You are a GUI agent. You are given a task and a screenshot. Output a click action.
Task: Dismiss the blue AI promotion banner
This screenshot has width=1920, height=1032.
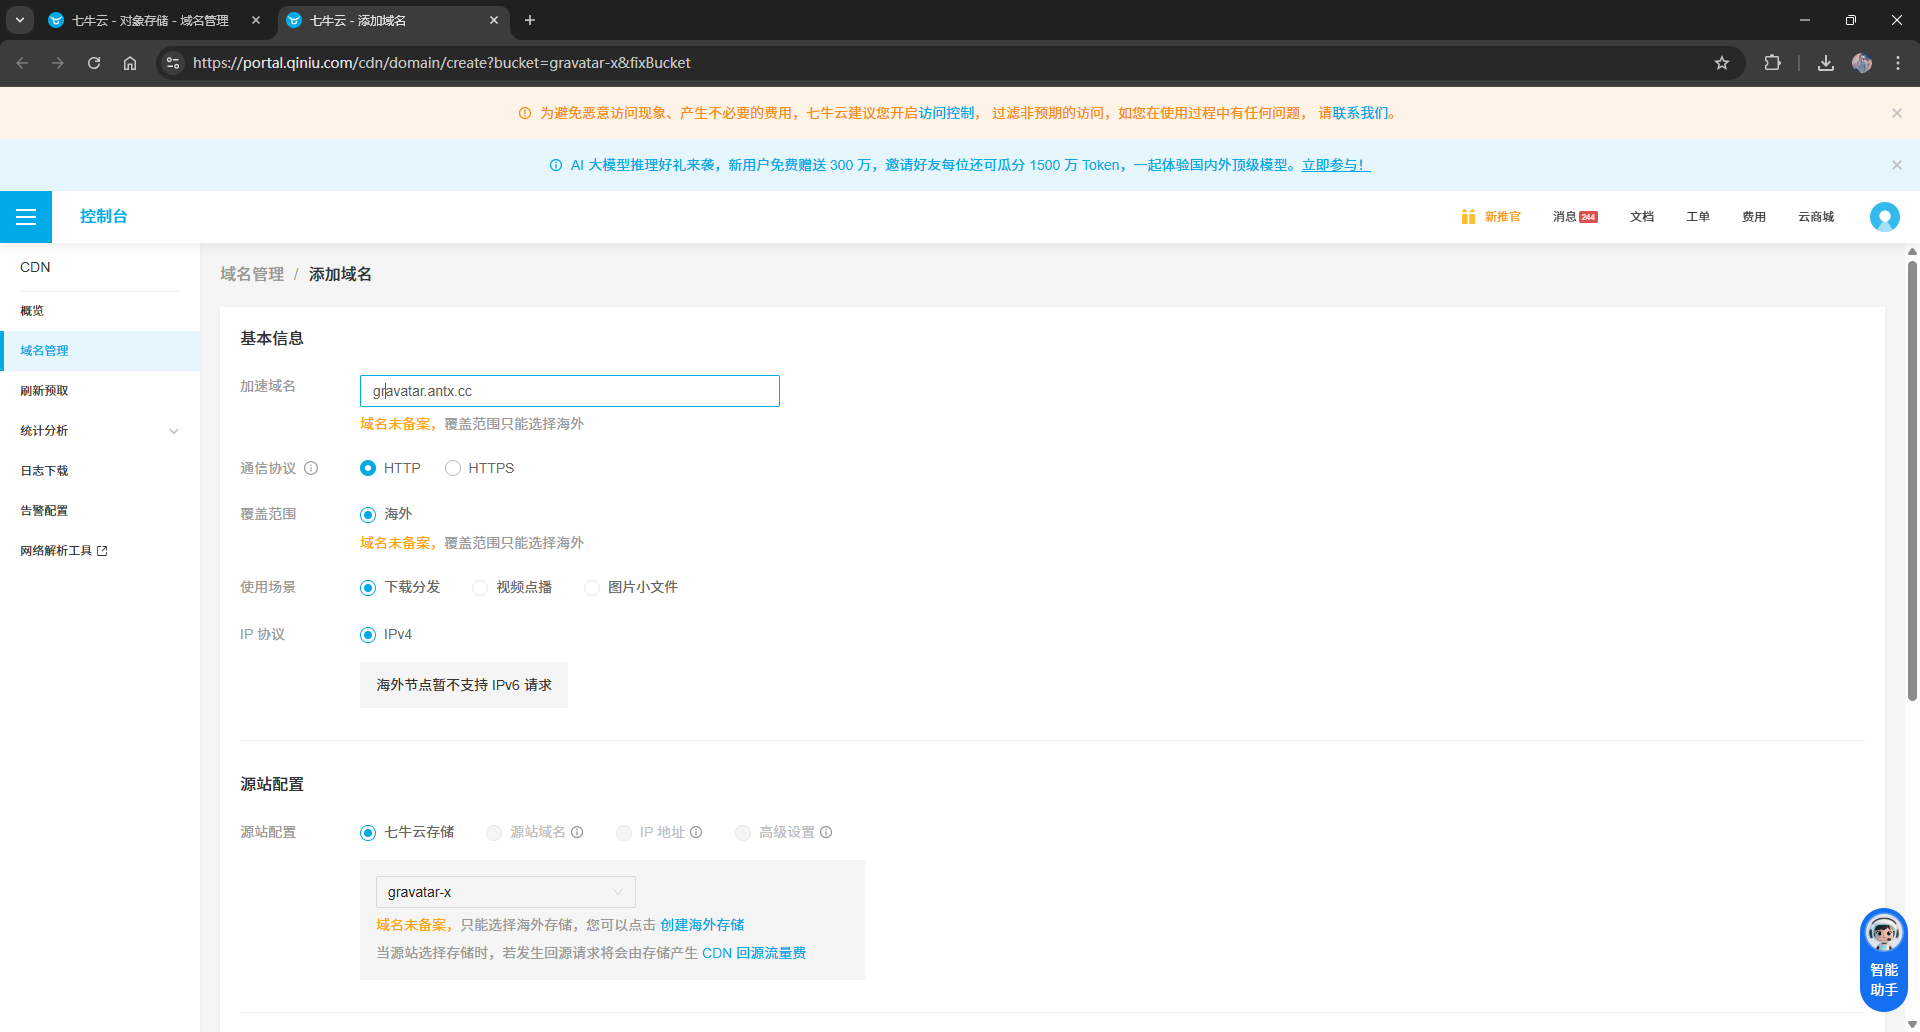pos(1896,165)
